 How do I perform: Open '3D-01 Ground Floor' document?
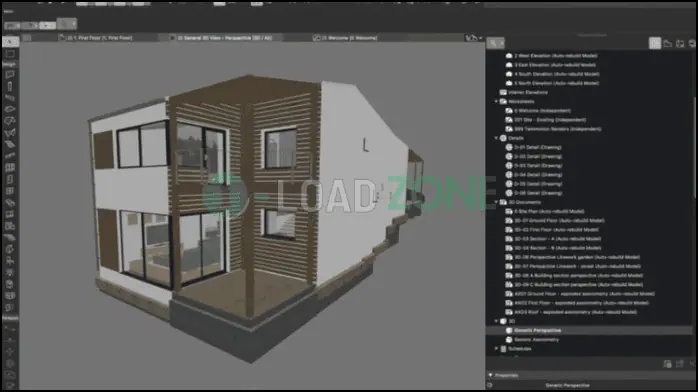559,220
